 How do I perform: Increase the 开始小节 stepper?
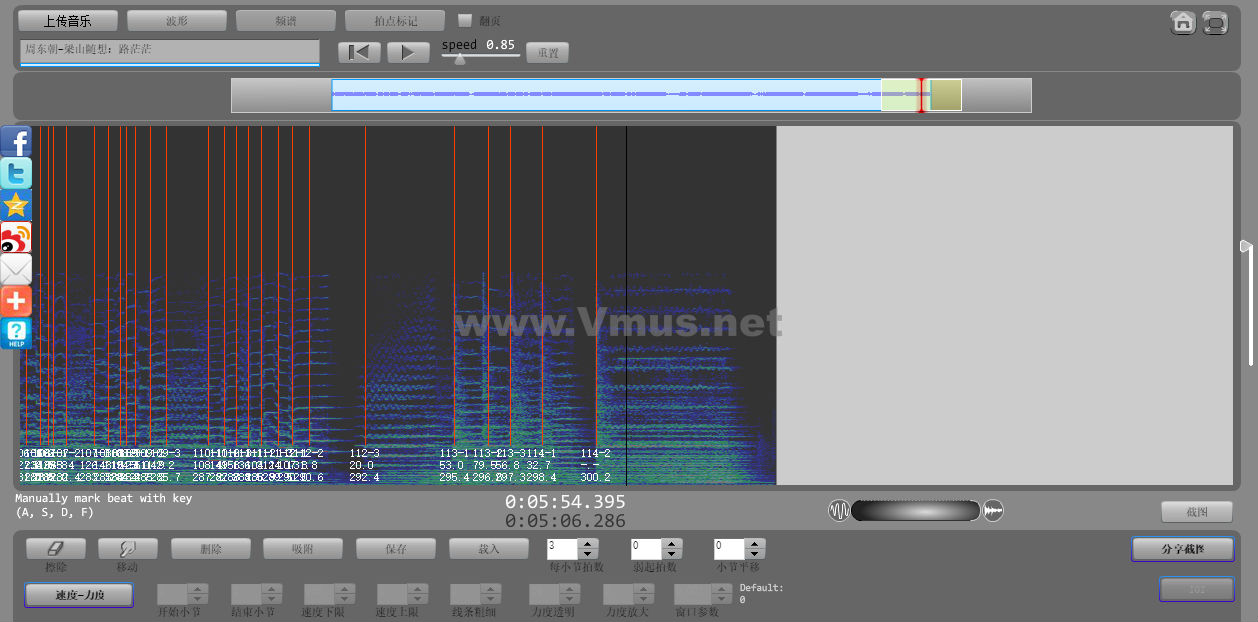coord(198,589)
